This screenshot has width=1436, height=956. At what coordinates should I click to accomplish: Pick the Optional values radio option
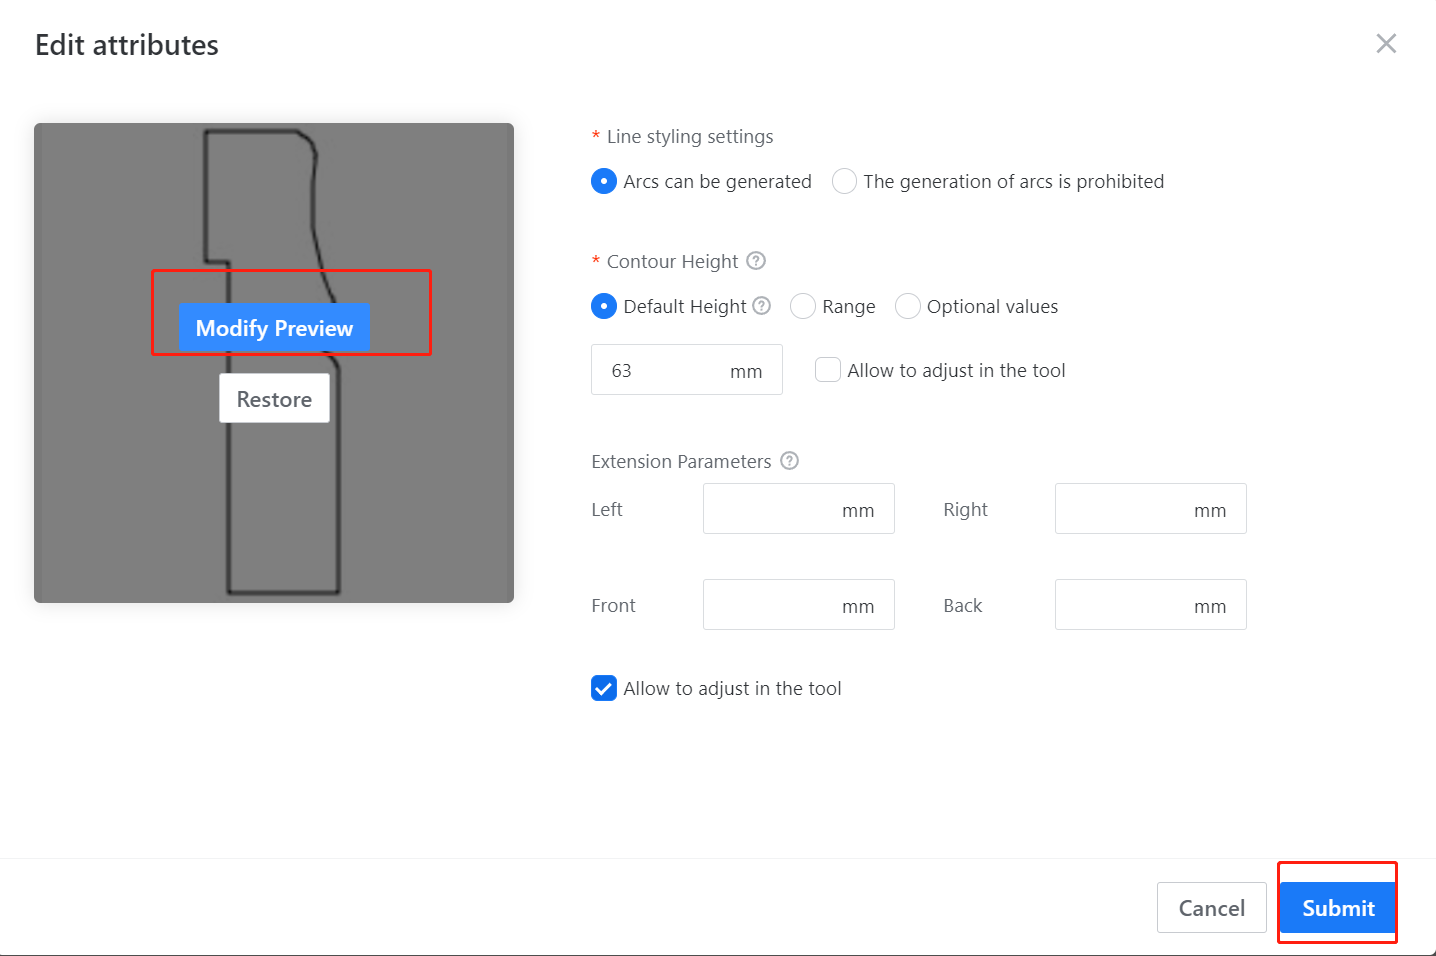(x=907, y=306)
